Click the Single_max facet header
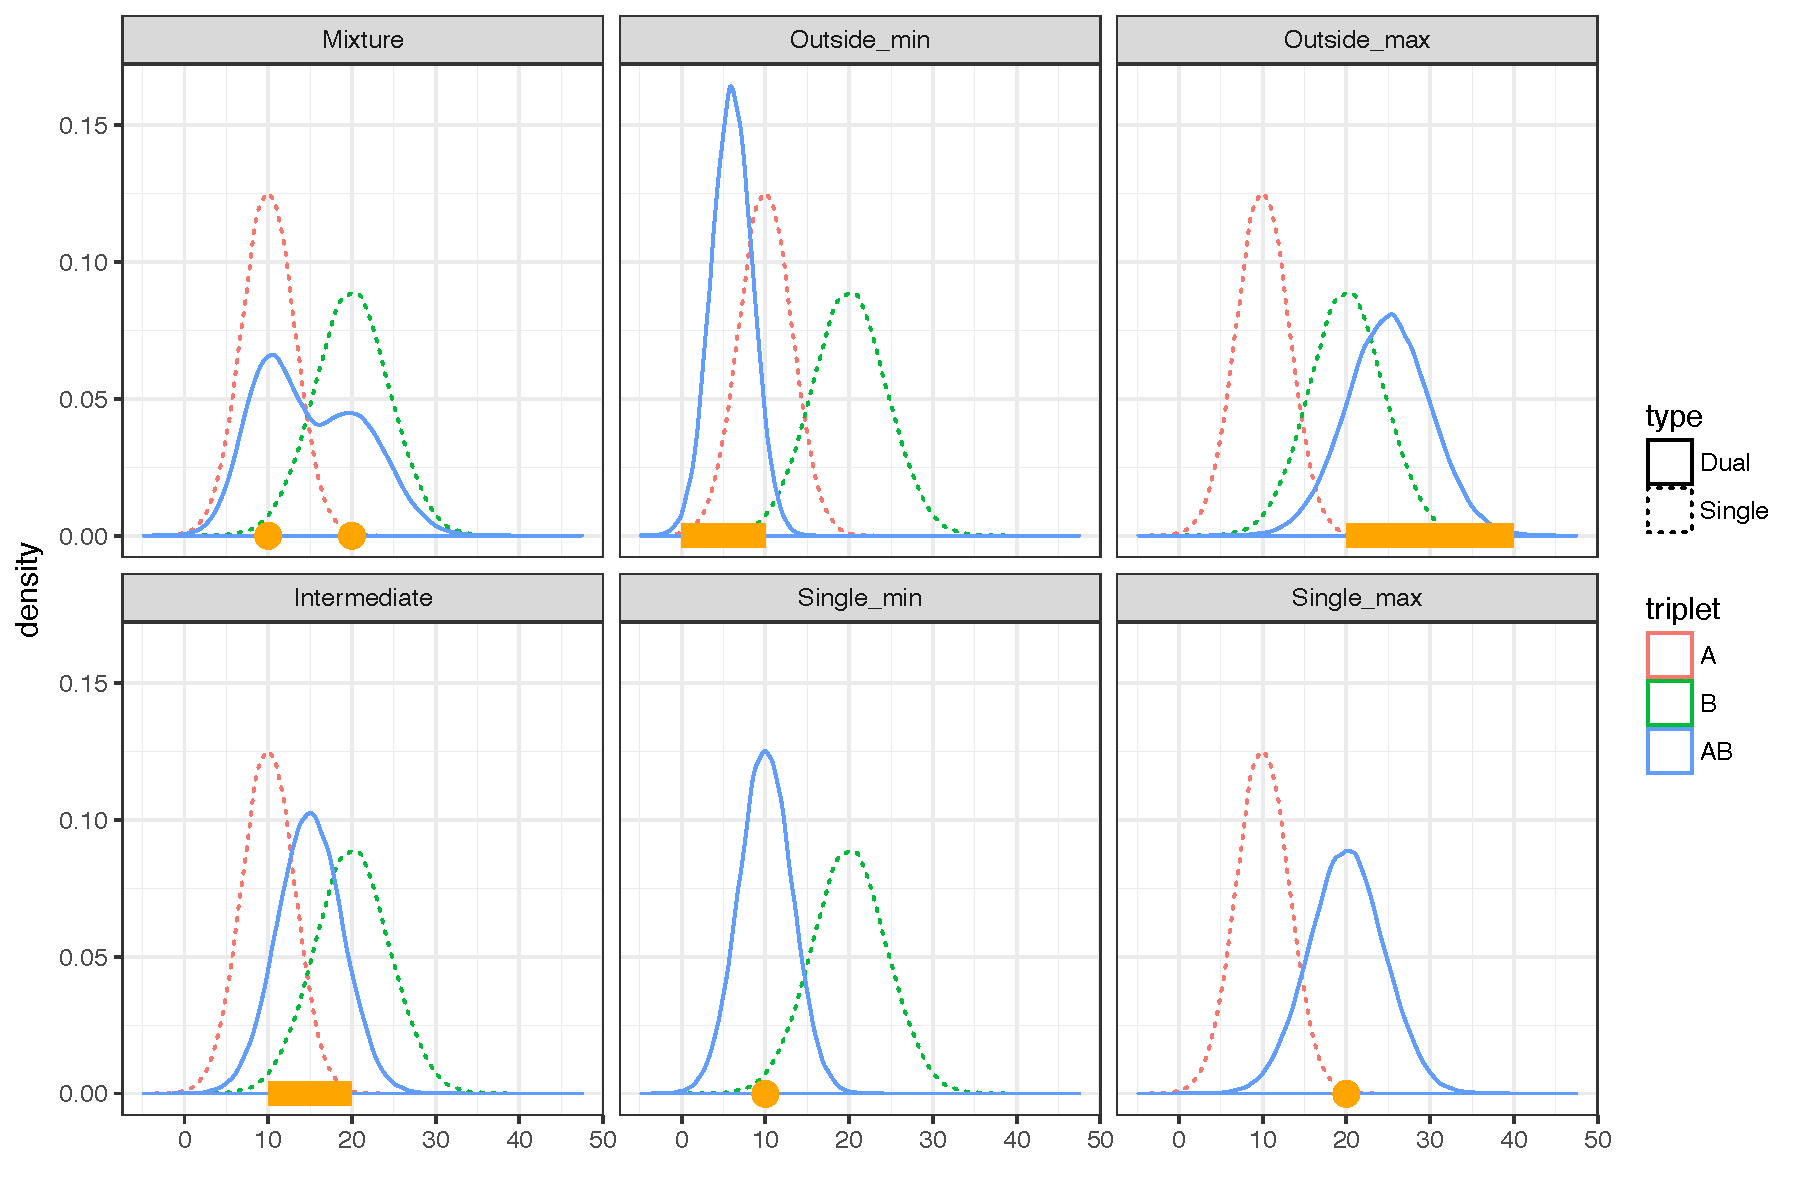 click(1357, 598)
